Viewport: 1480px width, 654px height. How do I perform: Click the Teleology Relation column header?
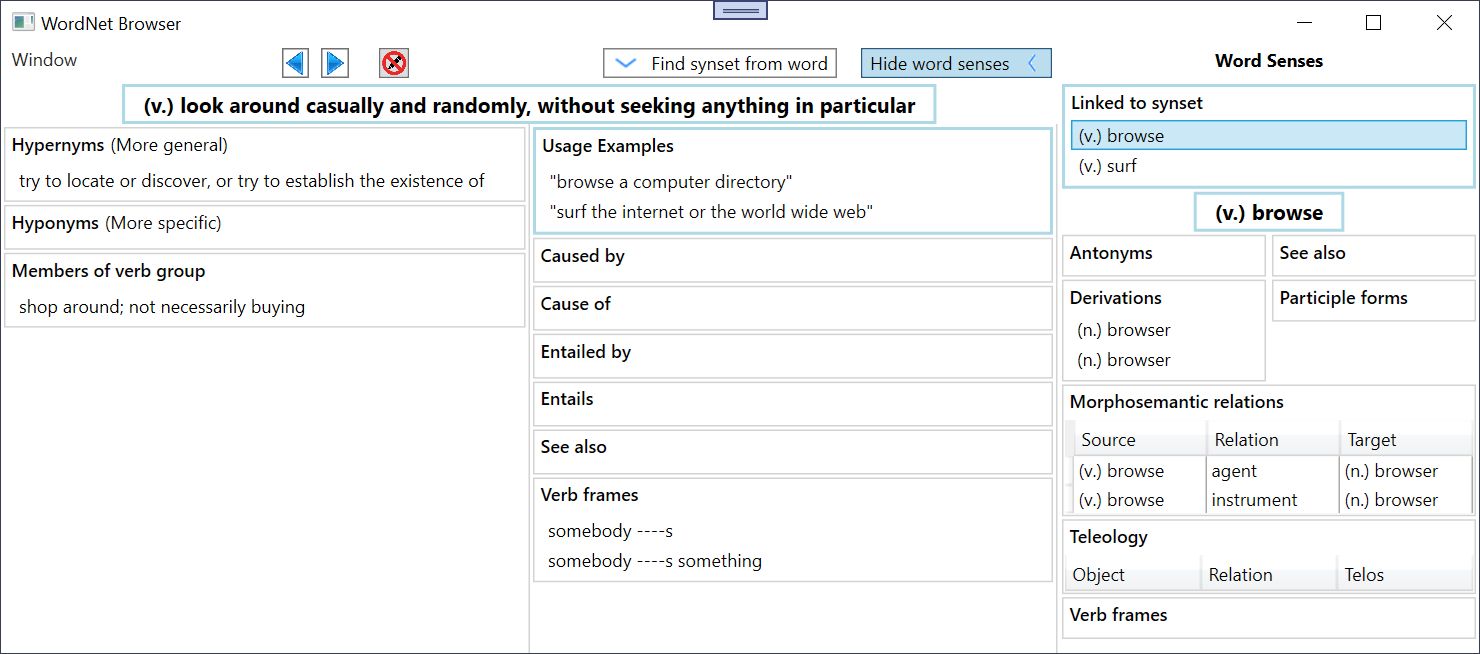point(1268,575)
